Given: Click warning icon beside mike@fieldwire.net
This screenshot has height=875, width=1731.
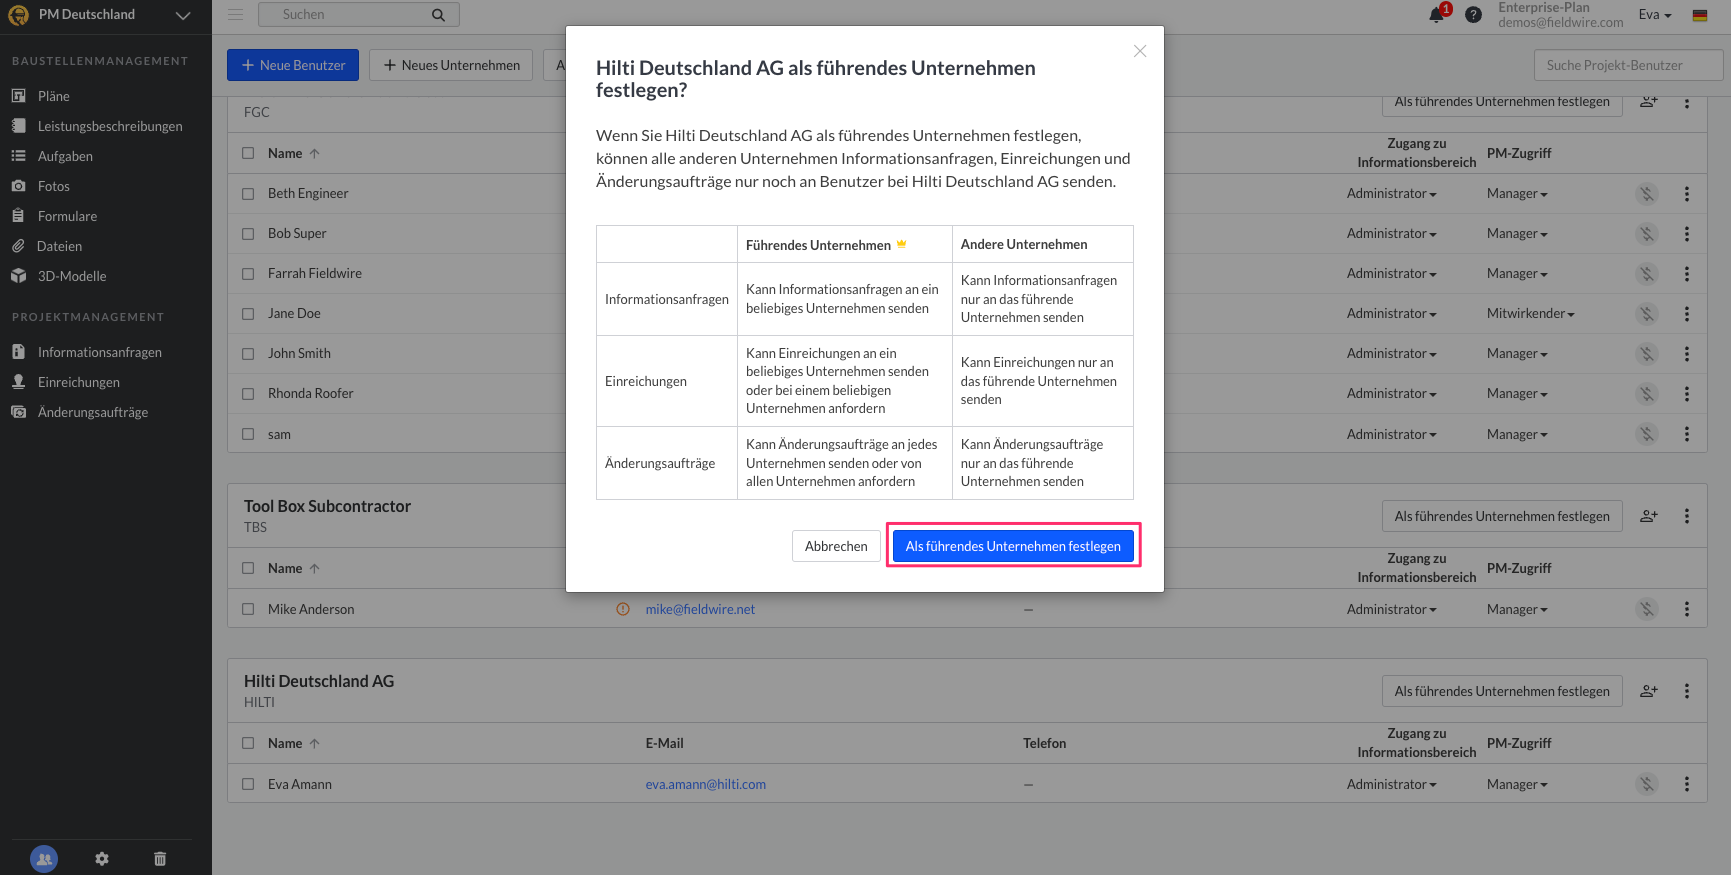Looking at the screenshot, I should point(623,609).
